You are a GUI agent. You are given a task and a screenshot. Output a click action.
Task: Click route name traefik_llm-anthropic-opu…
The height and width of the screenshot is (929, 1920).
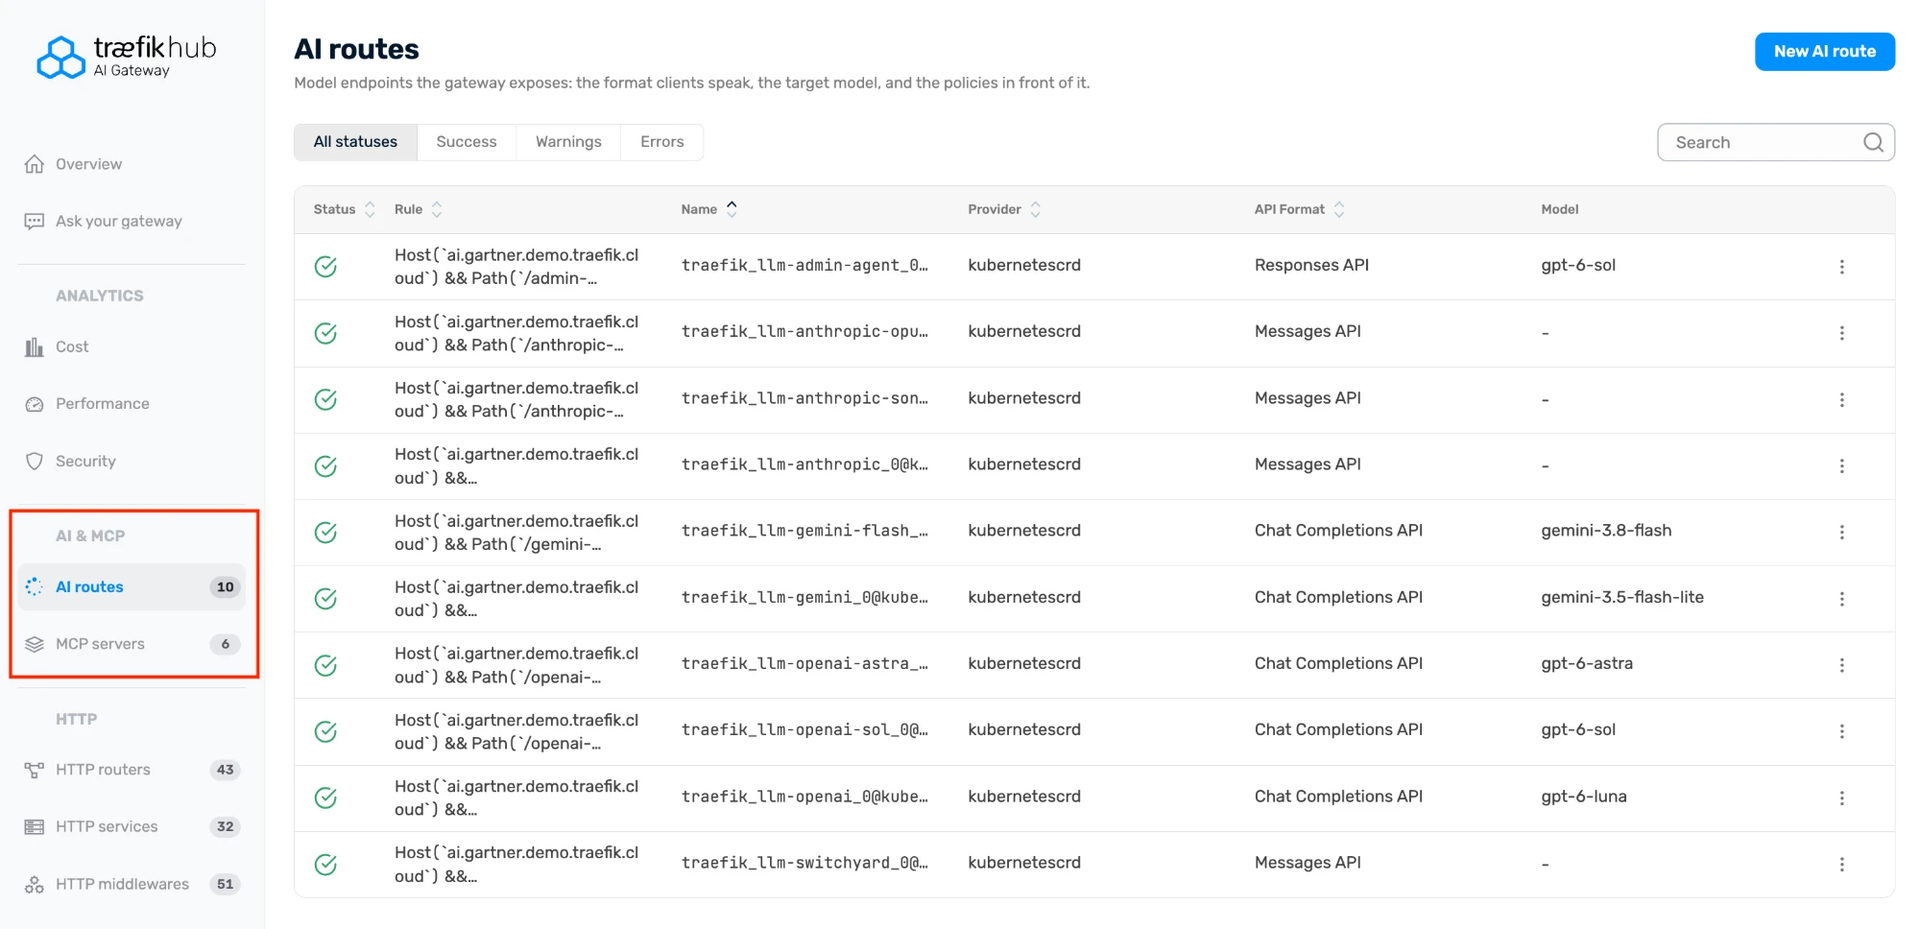click(x=804, y=331)
